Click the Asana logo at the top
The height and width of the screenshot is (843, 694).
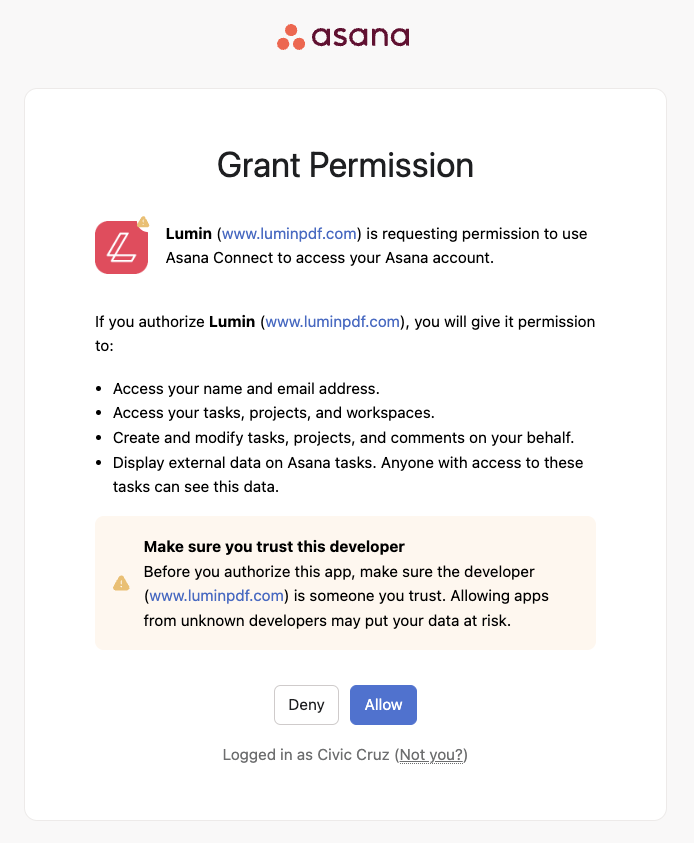coord(344,37)
